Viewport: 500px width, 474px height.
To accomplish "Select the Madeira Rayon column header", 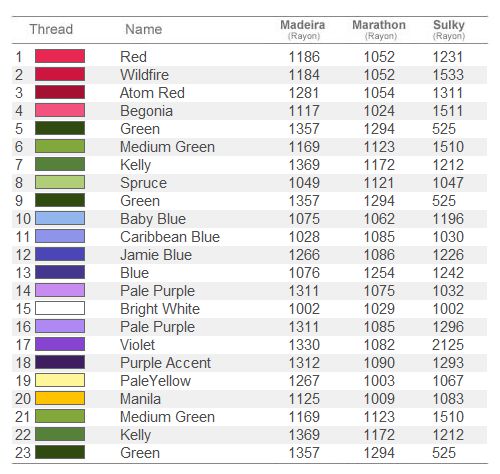I will (x=303, y=29).
